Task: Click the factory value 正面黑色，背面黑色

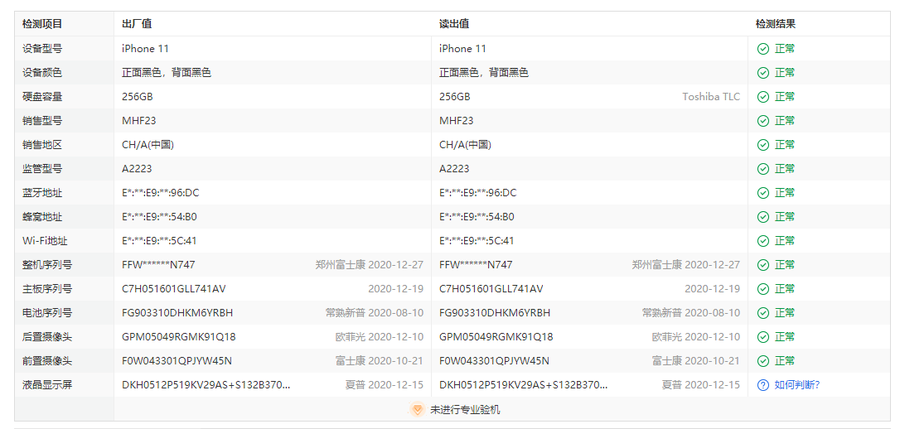Action: pyautogui.click(x=166, y=73)
